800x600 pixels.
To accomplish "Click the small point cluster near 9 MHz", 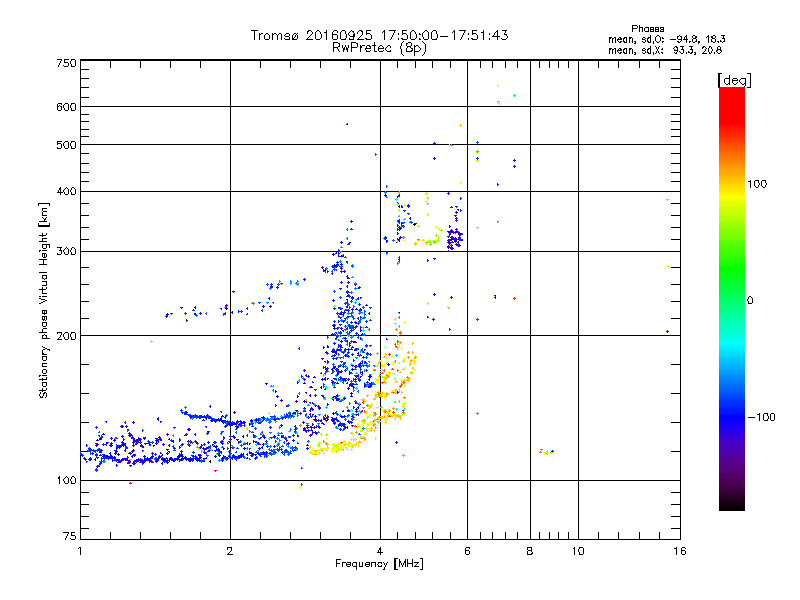I will coord(546,452).
